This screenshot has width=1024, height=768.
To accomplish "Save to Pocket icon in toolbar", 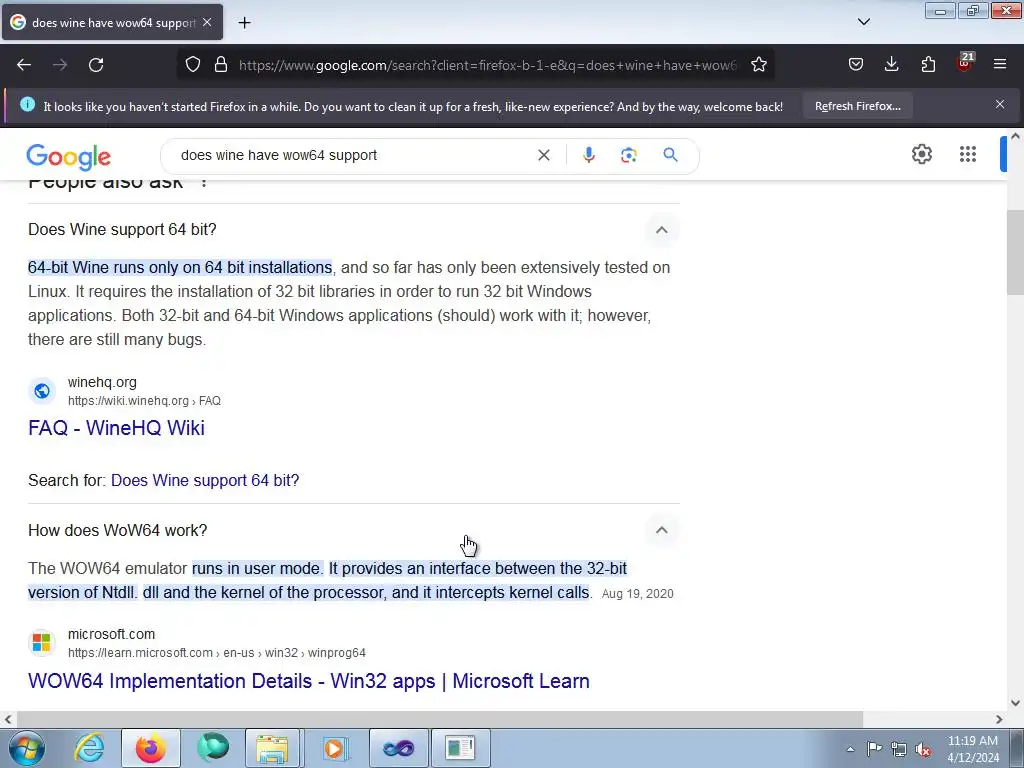I will [856, 64].
